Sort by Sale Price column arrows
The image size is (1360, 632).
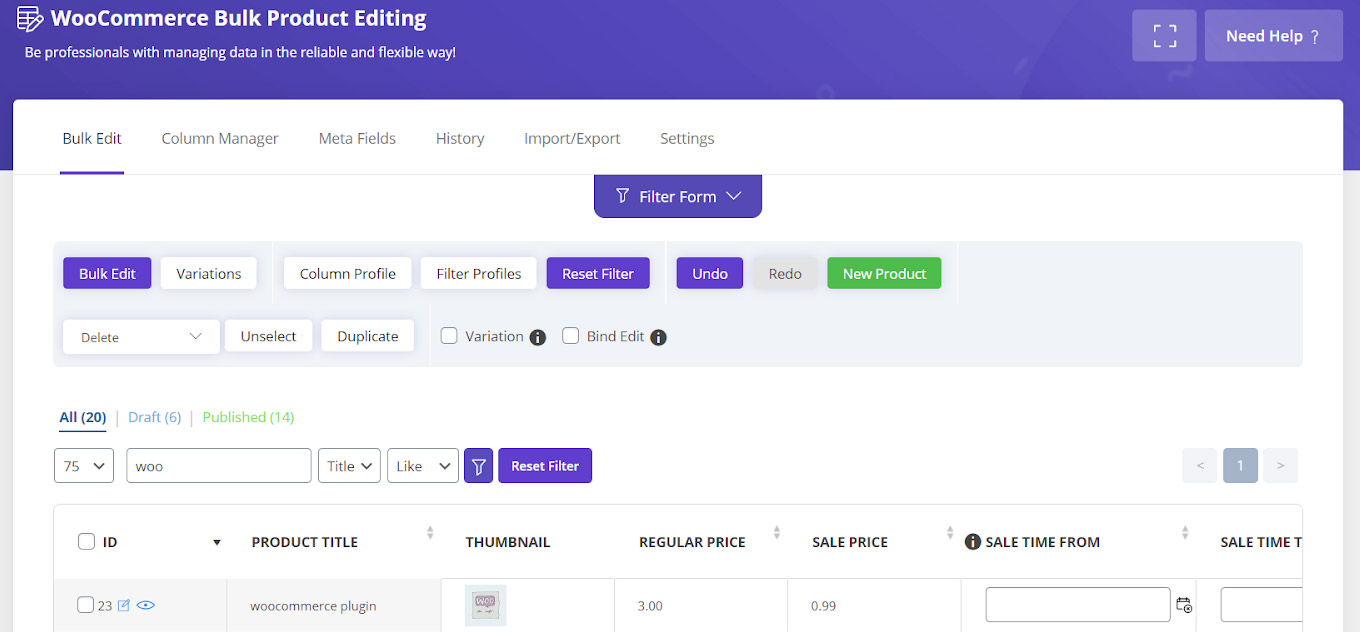pos(950,533)
